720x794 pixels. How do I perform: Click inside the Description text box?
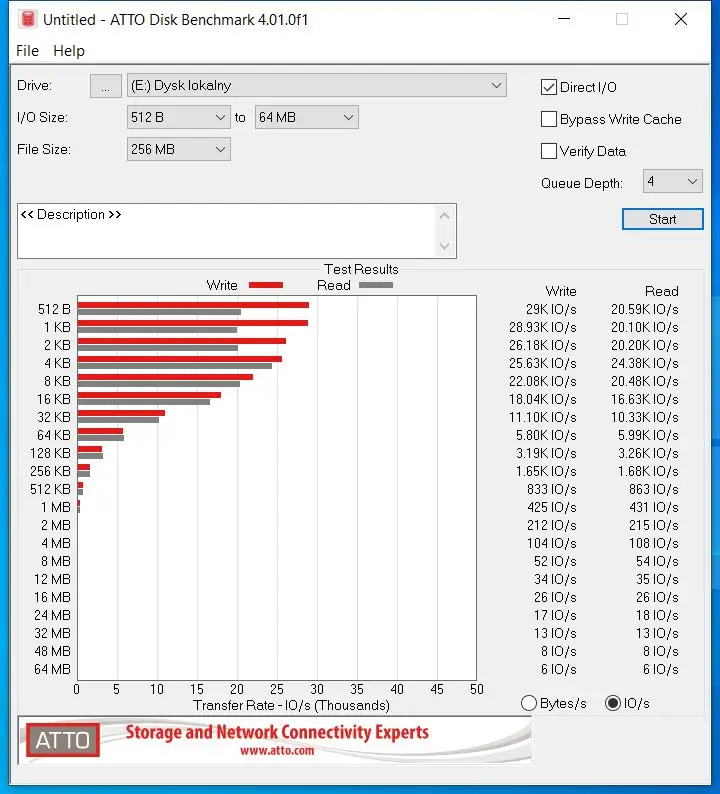pos(227,231)
